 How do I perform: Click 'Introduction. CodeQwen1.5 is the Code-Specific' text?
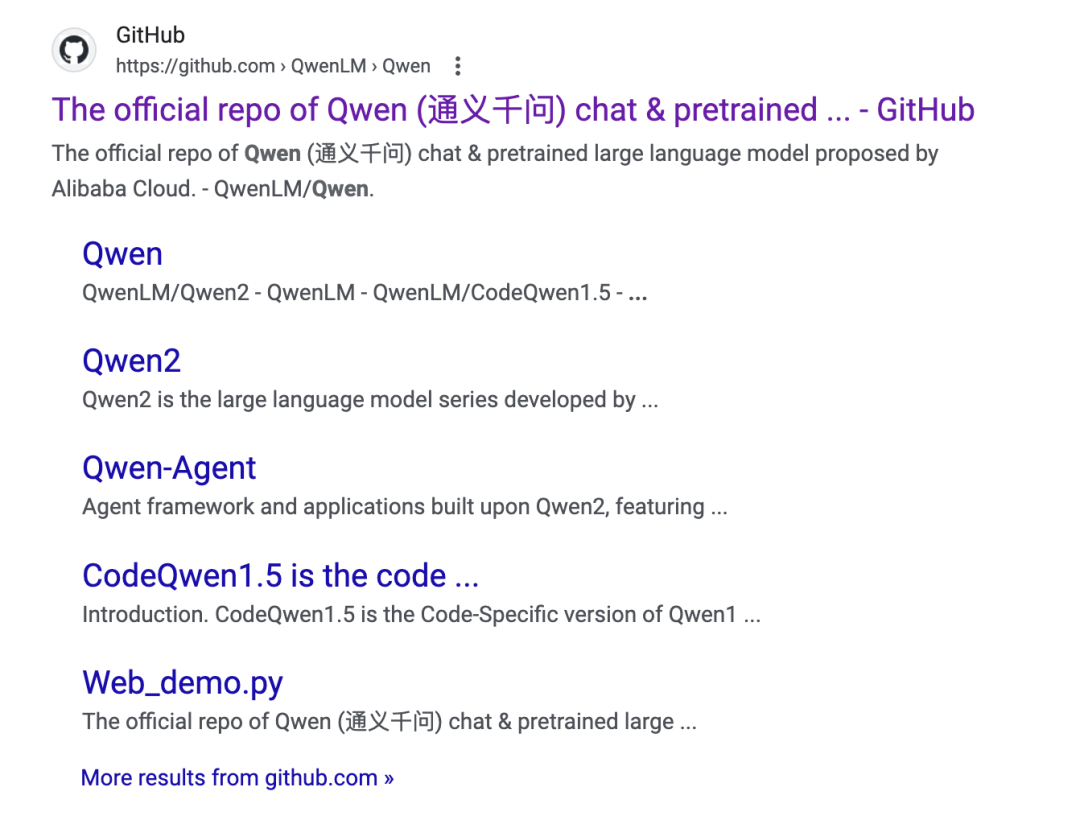click(x=422, y=614)
